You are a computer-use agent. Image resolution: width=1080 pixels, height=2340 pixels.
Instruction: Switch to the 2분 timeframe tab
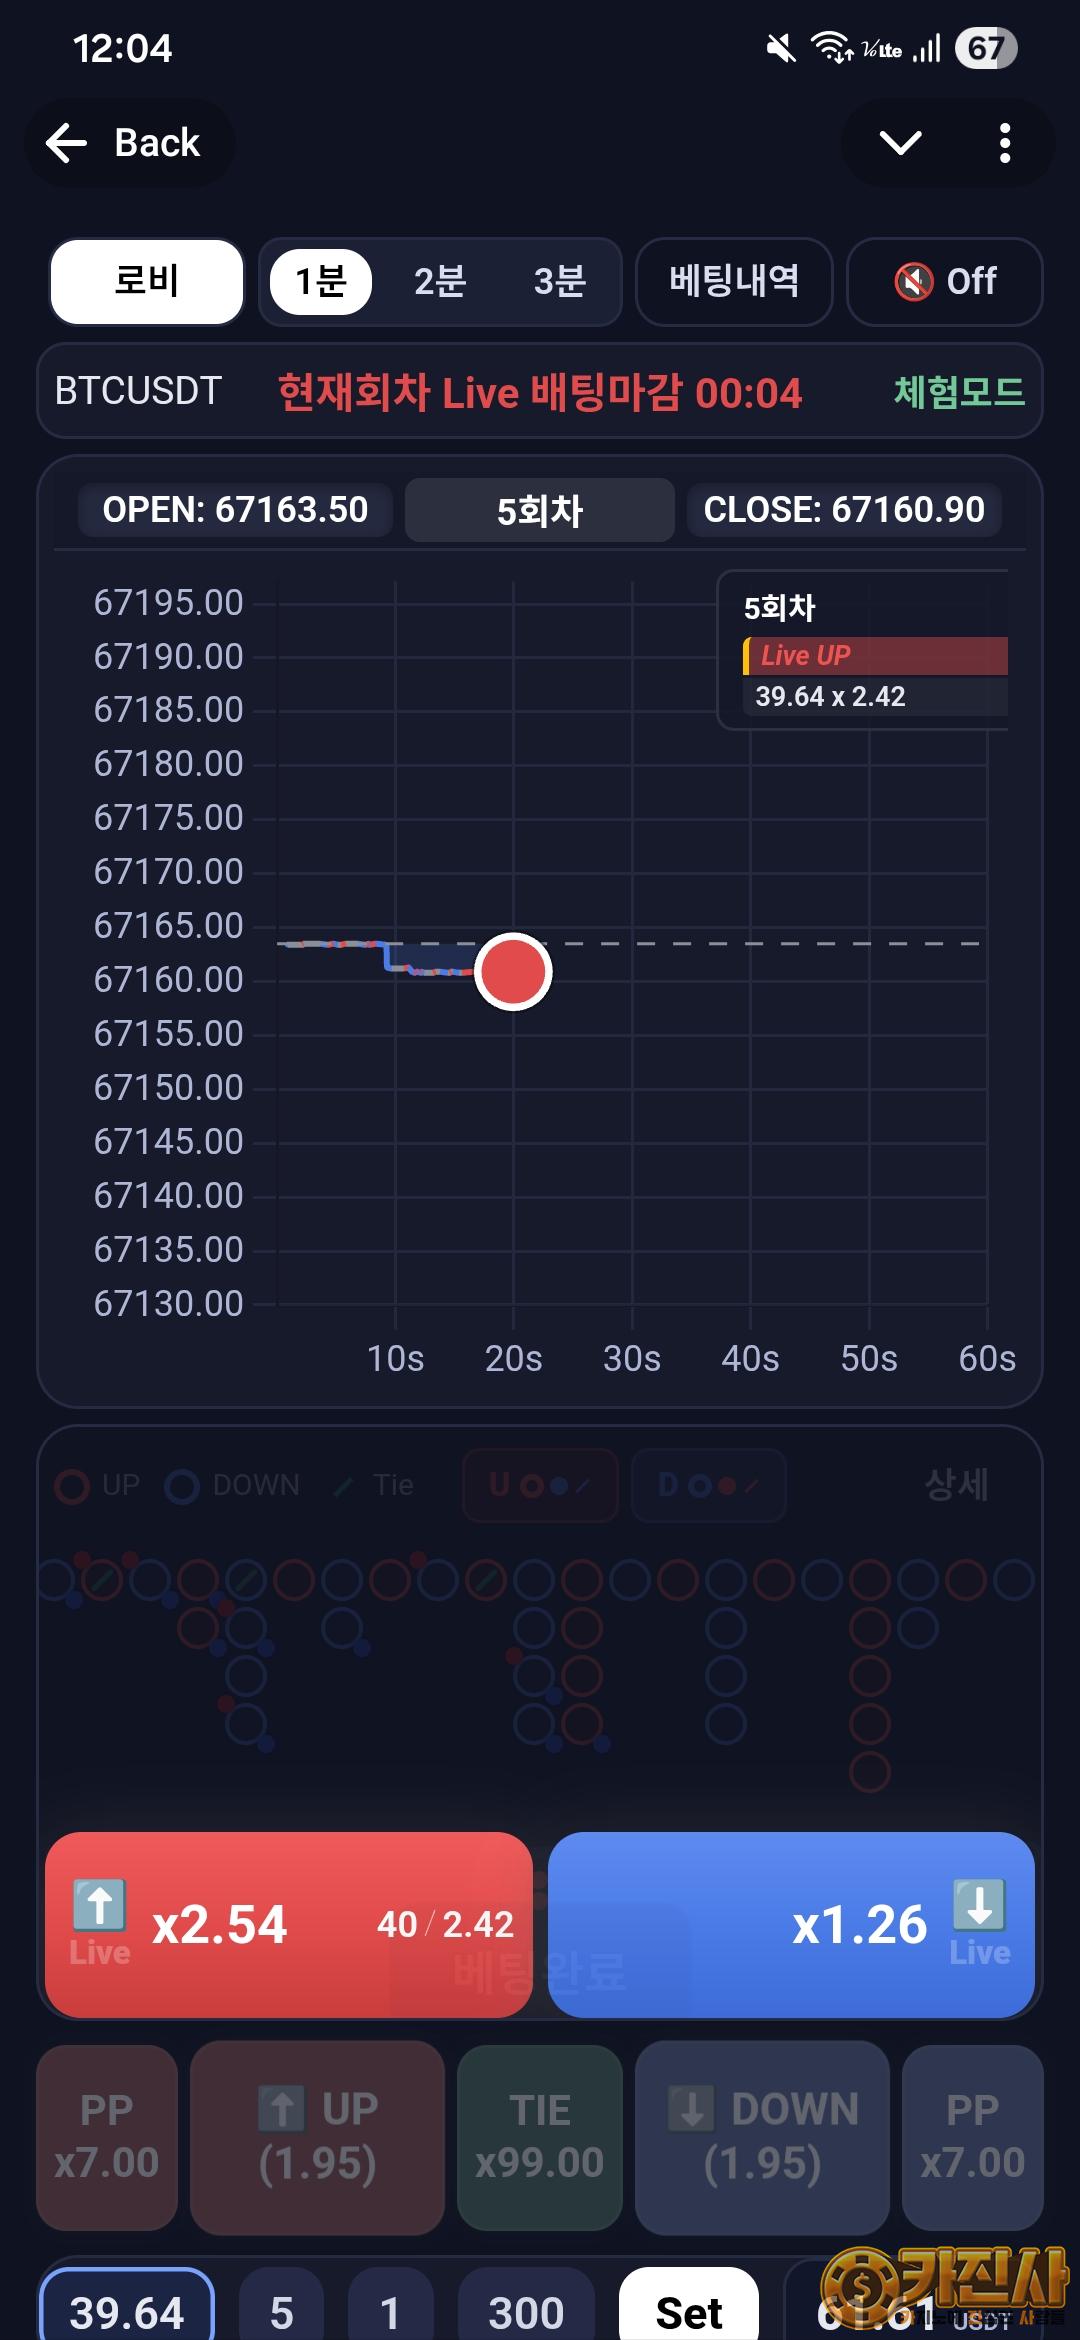(x=440, y=282)
